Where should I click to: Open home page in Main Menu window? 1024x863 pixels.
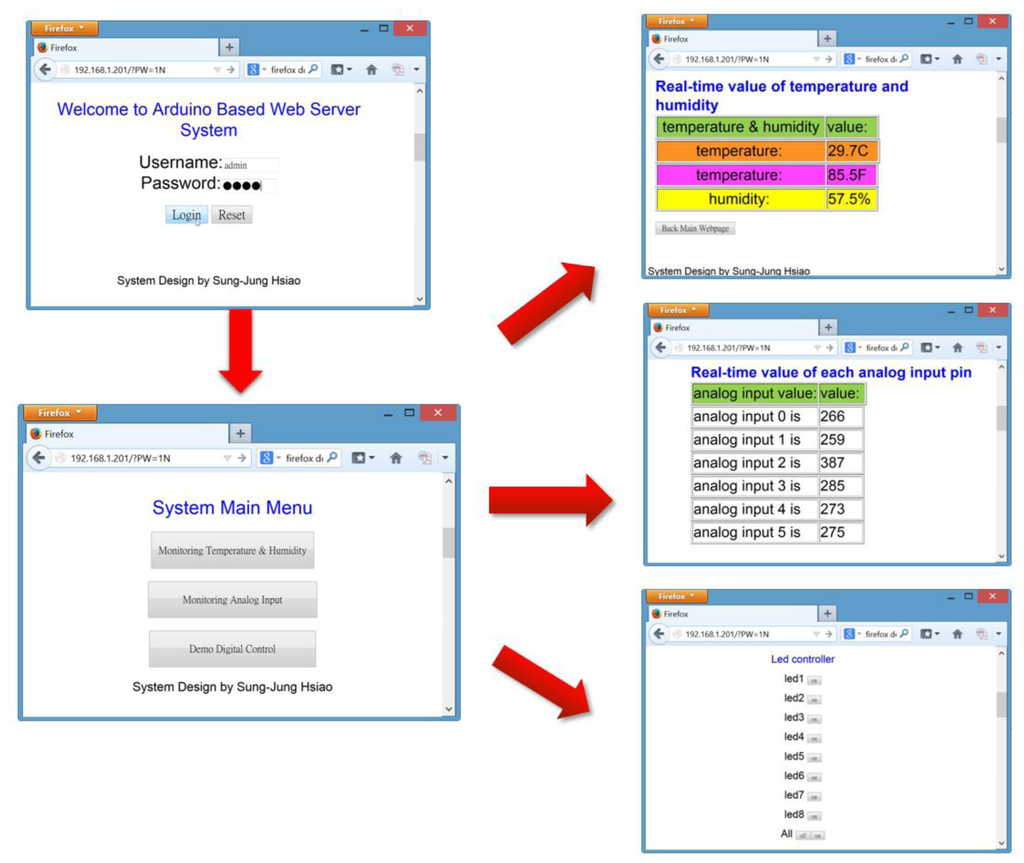(x=396, y=458)
